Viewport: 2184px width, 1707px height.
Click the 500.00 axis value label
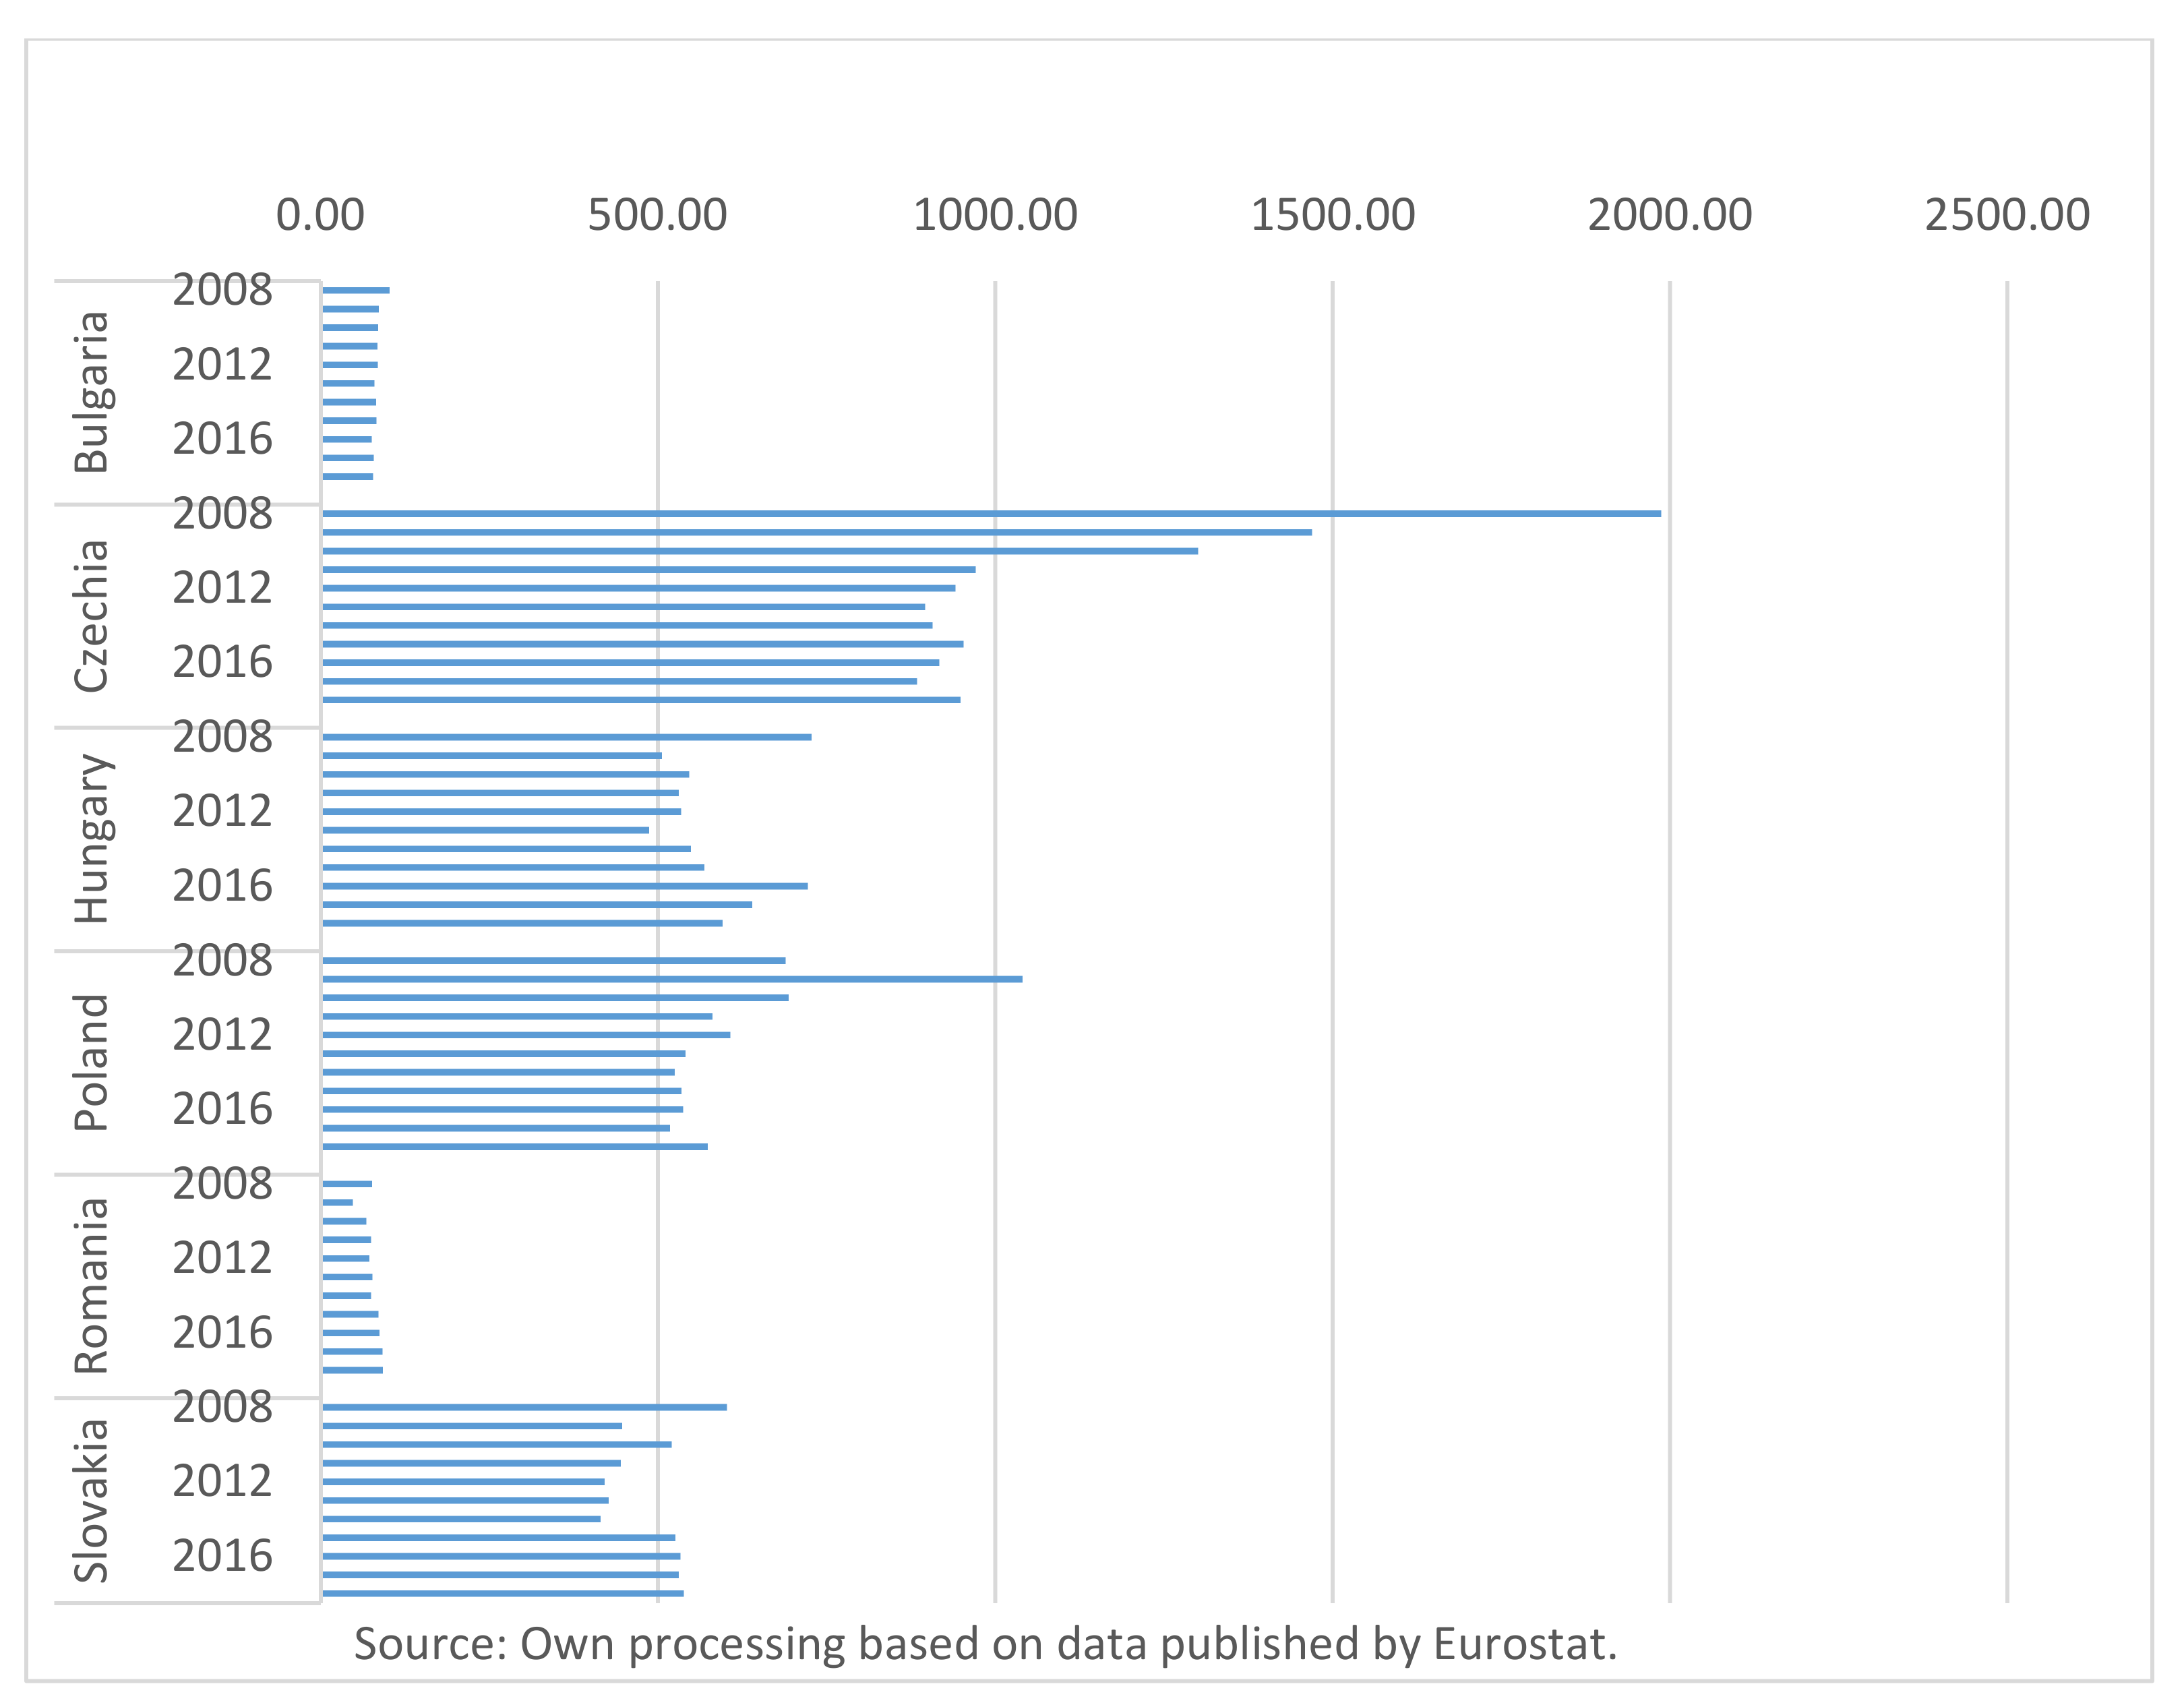tap(657, 215)
